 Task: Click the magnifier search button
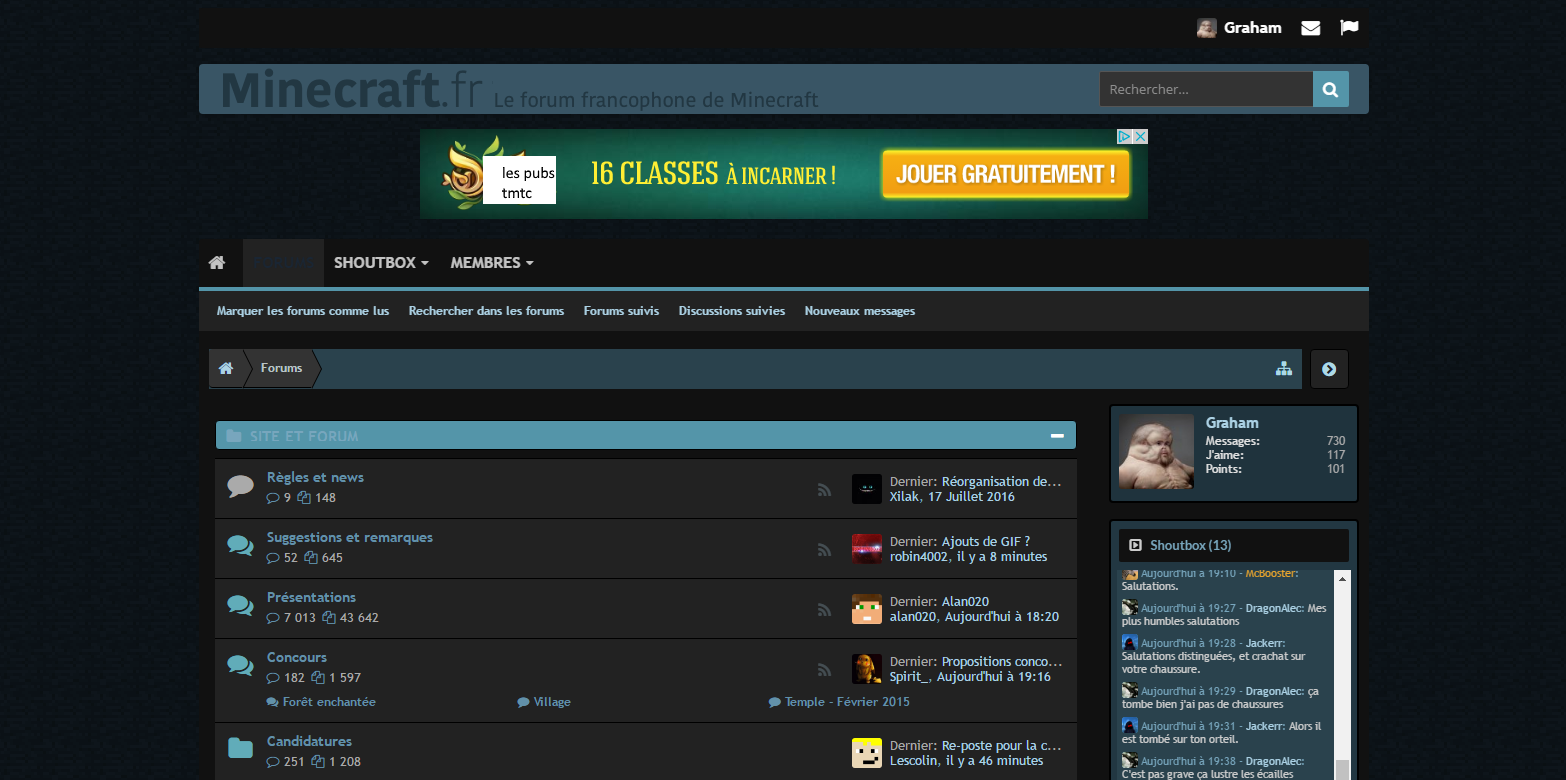click(x=1331, y=89)
